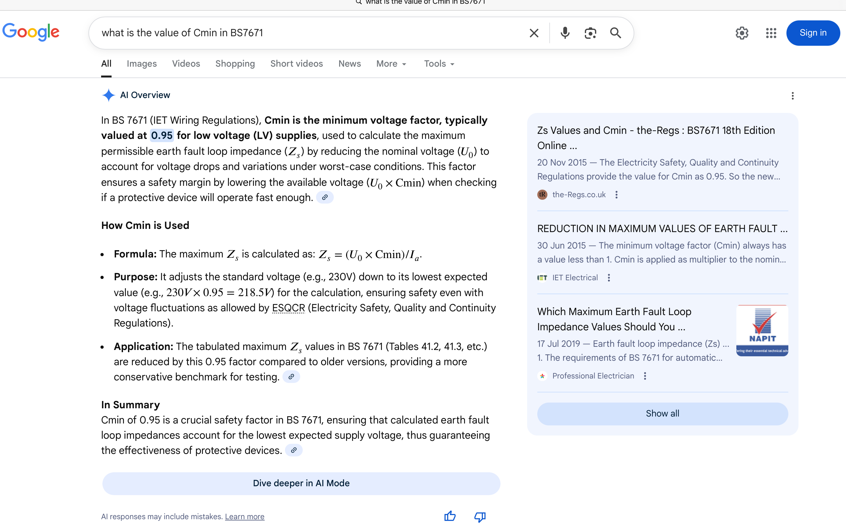Open the Google apps grid
This screenshot has width=846, height=532.
click(x=771, y=33)
